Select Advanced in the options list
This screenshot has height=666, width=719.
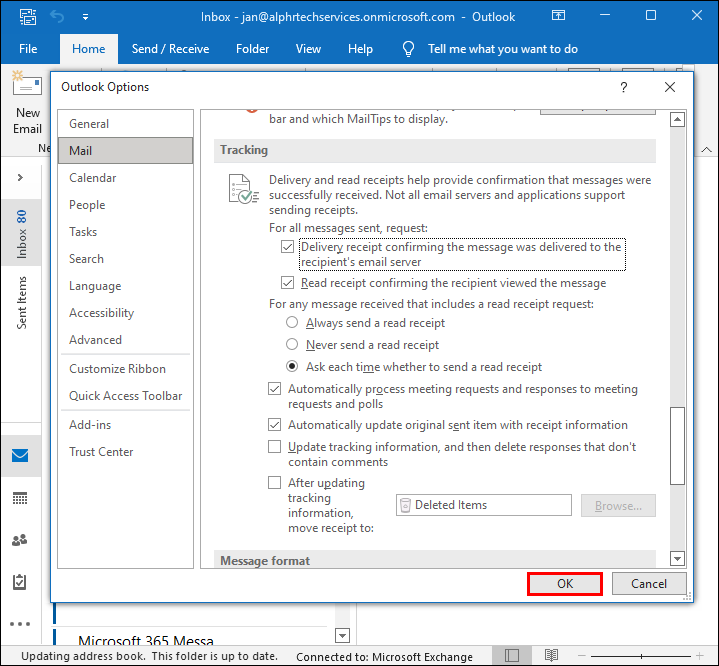(95, 340)
